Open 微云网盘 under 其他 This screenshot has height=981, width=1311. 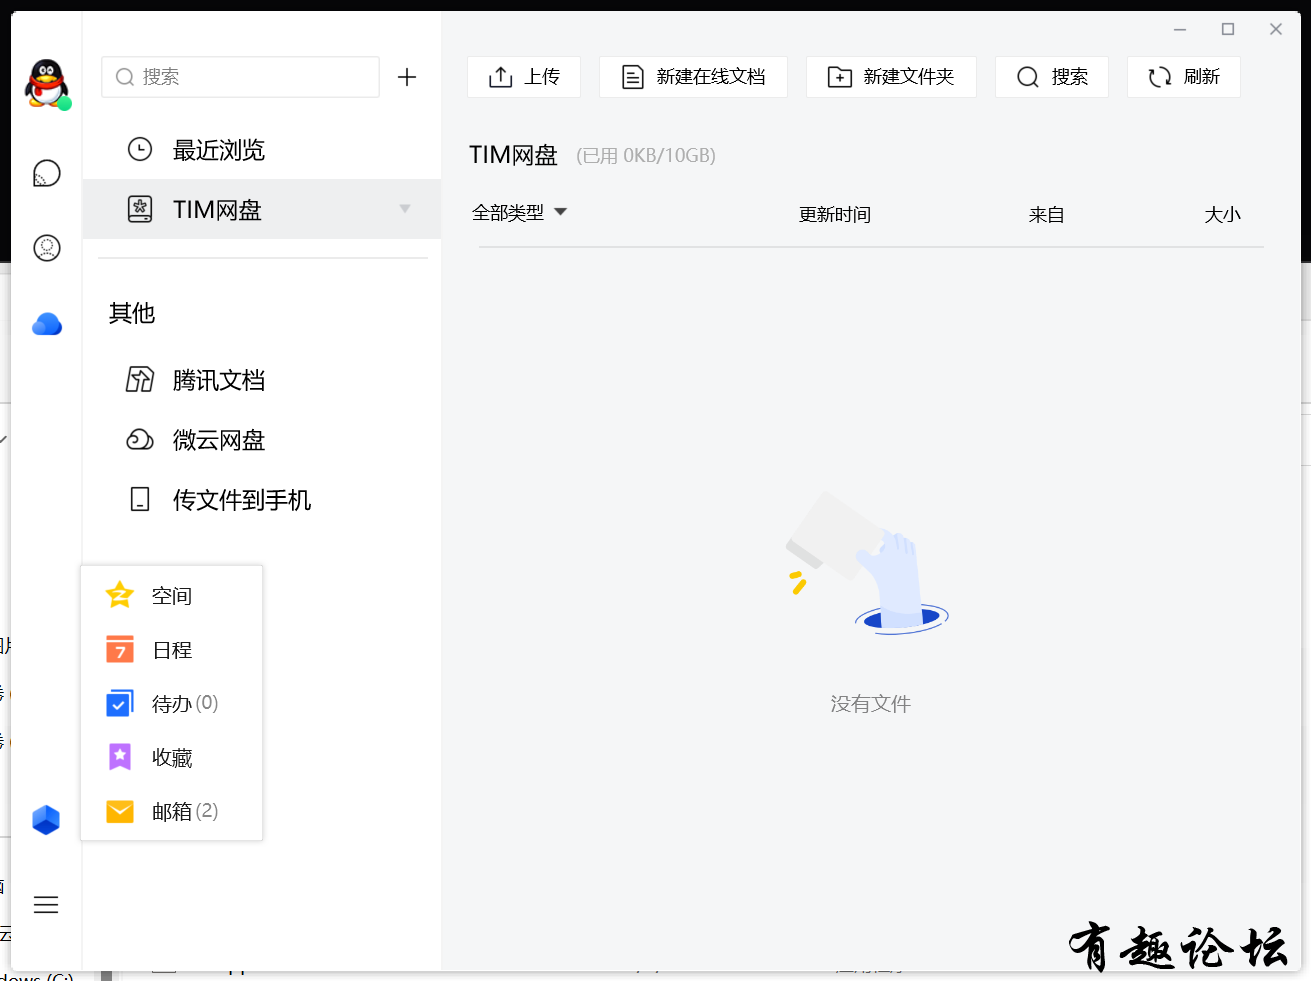click(x=262, y=440)
